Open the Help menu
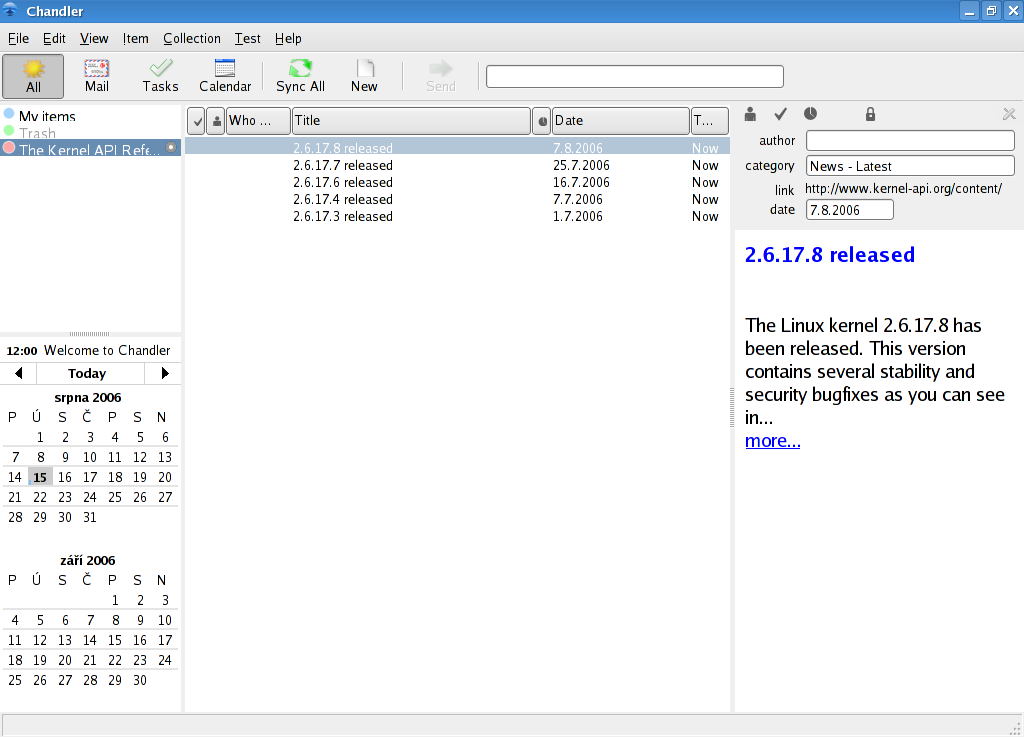Screen dimensions: 1024x737 (x=288, y=39)
